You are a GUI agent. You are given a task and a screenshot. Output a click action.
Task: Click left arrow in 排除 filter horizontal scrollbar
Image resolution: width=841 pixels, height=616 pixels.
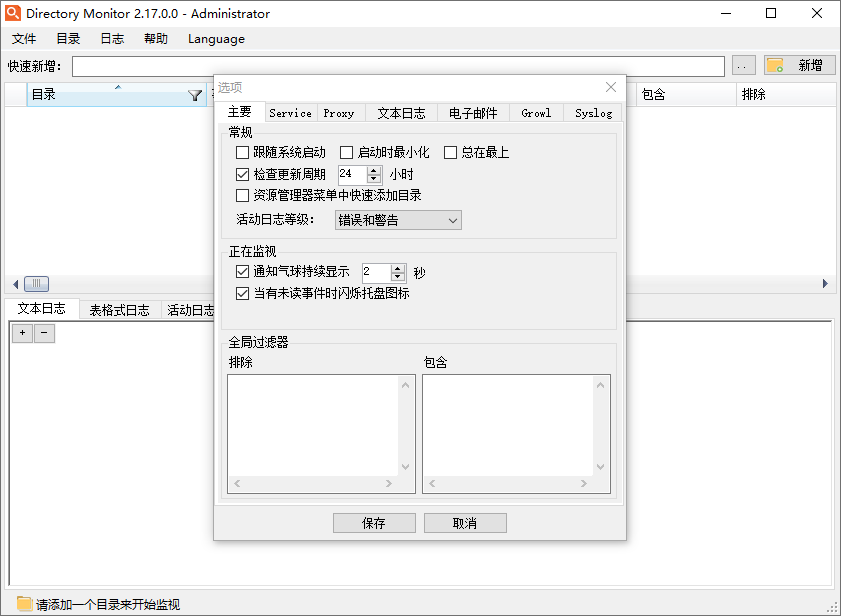tap(237, 483)
